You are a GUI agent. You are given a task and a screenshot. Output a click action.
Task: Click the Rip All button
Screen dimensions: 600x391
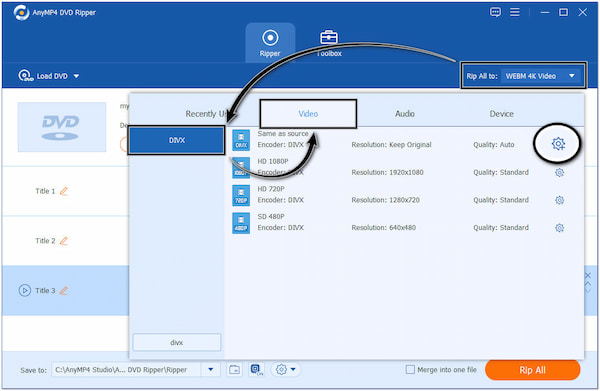point(532,370)
